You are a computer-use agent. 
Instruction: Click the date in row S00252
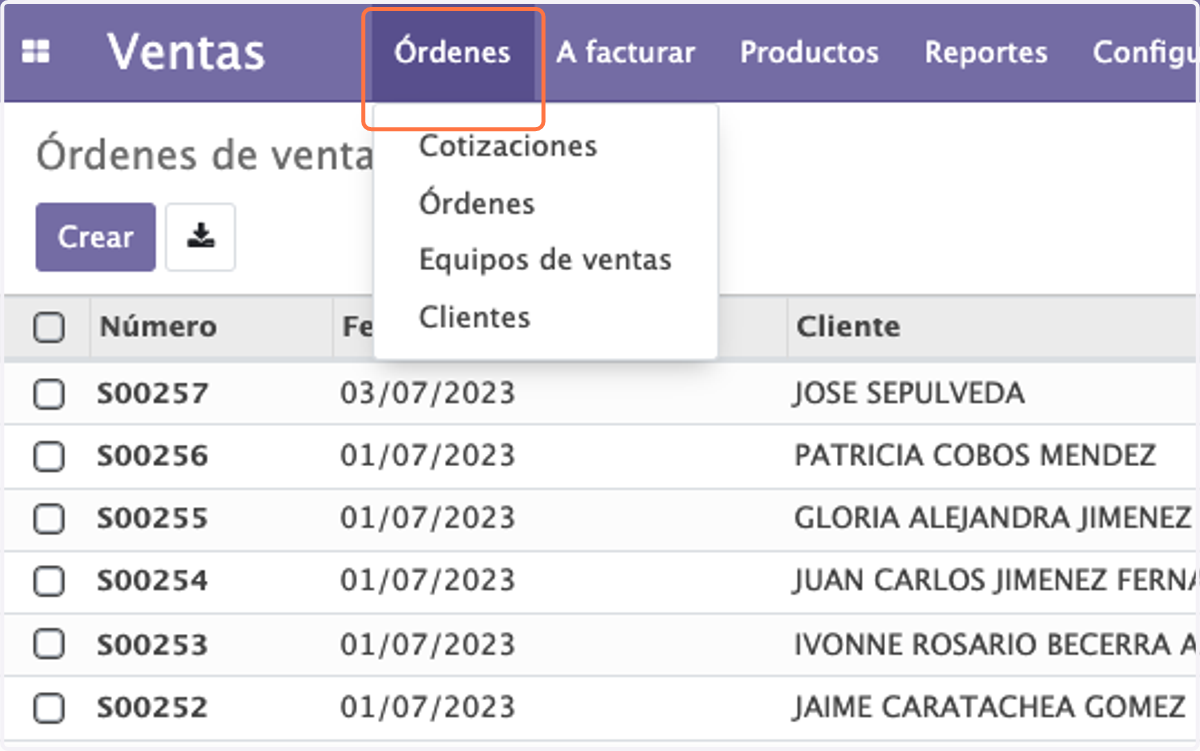pos(427,707)
